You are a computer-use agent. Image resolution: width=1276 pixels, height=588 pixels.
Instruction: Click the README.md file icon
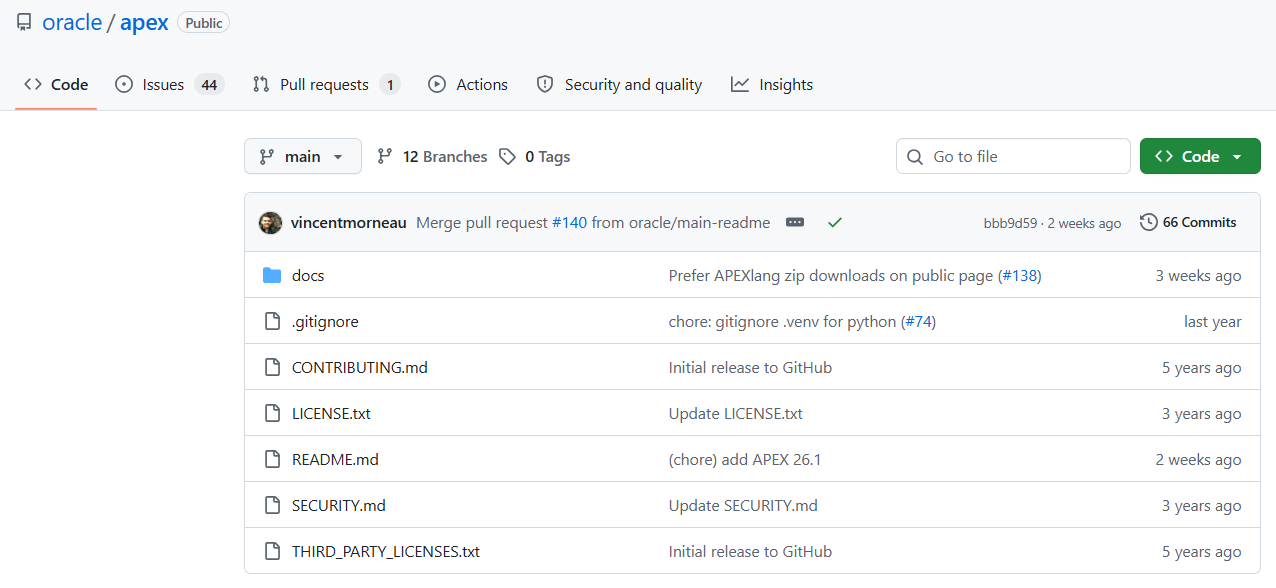pyautogui.click(x=272, y=459)
